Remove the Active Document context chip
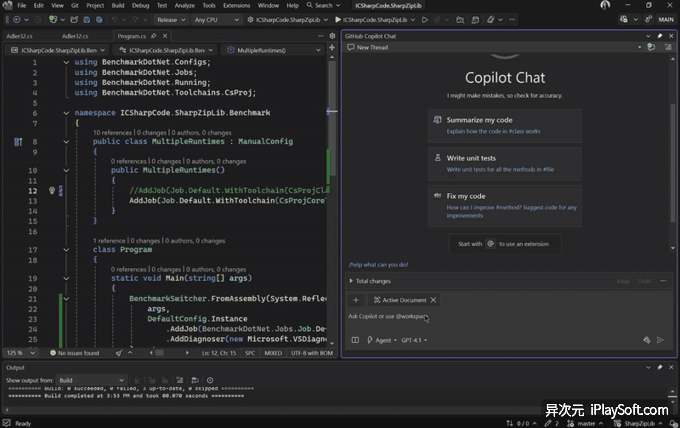The height and width of the screenshot is (428, 680). pyautogui.click(x=433, y=300)
